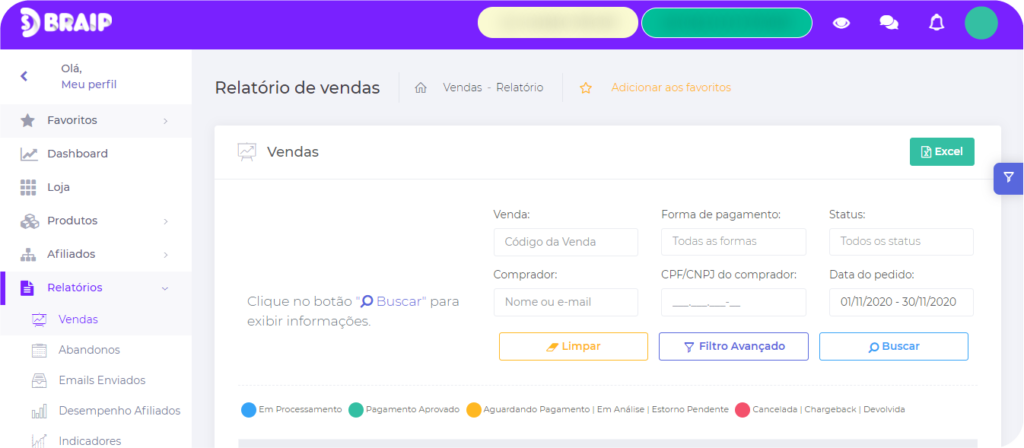Click the Desempenho Afiliados bar icon
Viewport: 1024px width, 448px height.
click(40, 411)
